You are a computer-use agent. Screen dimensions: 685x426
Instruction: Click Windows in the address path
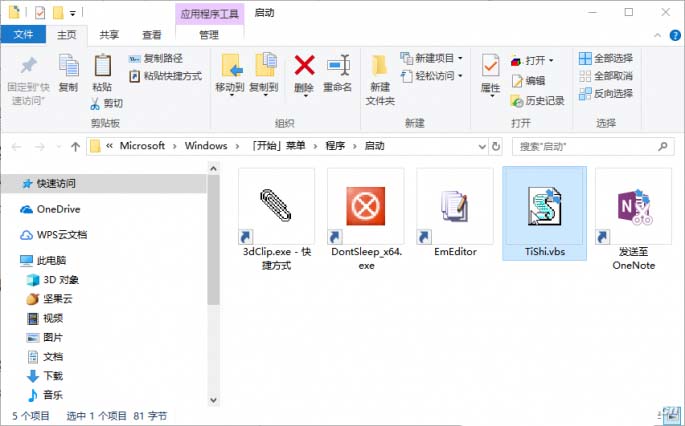point(206,146)
